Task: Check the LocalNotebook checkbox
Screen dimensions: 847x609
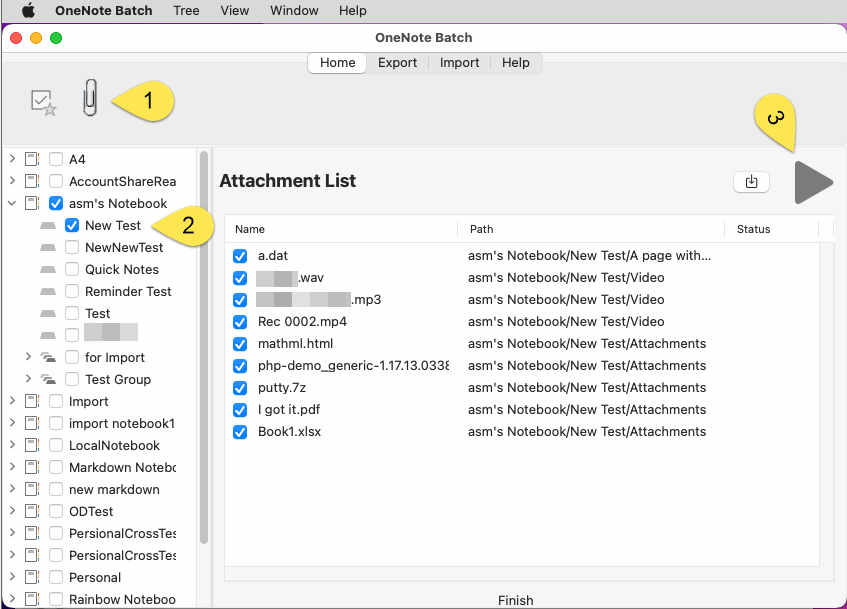Action: [x=56, y=445]
